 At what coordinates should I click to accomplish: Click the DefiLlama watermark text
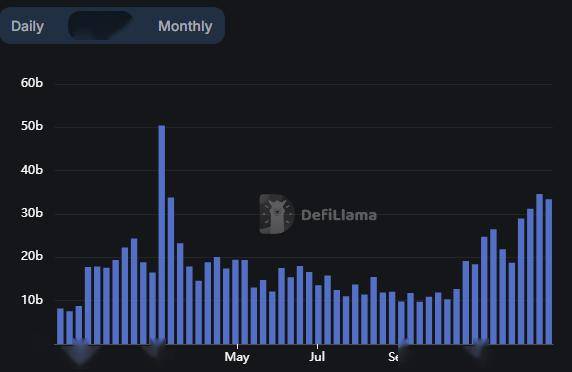(x=339, y=215)
